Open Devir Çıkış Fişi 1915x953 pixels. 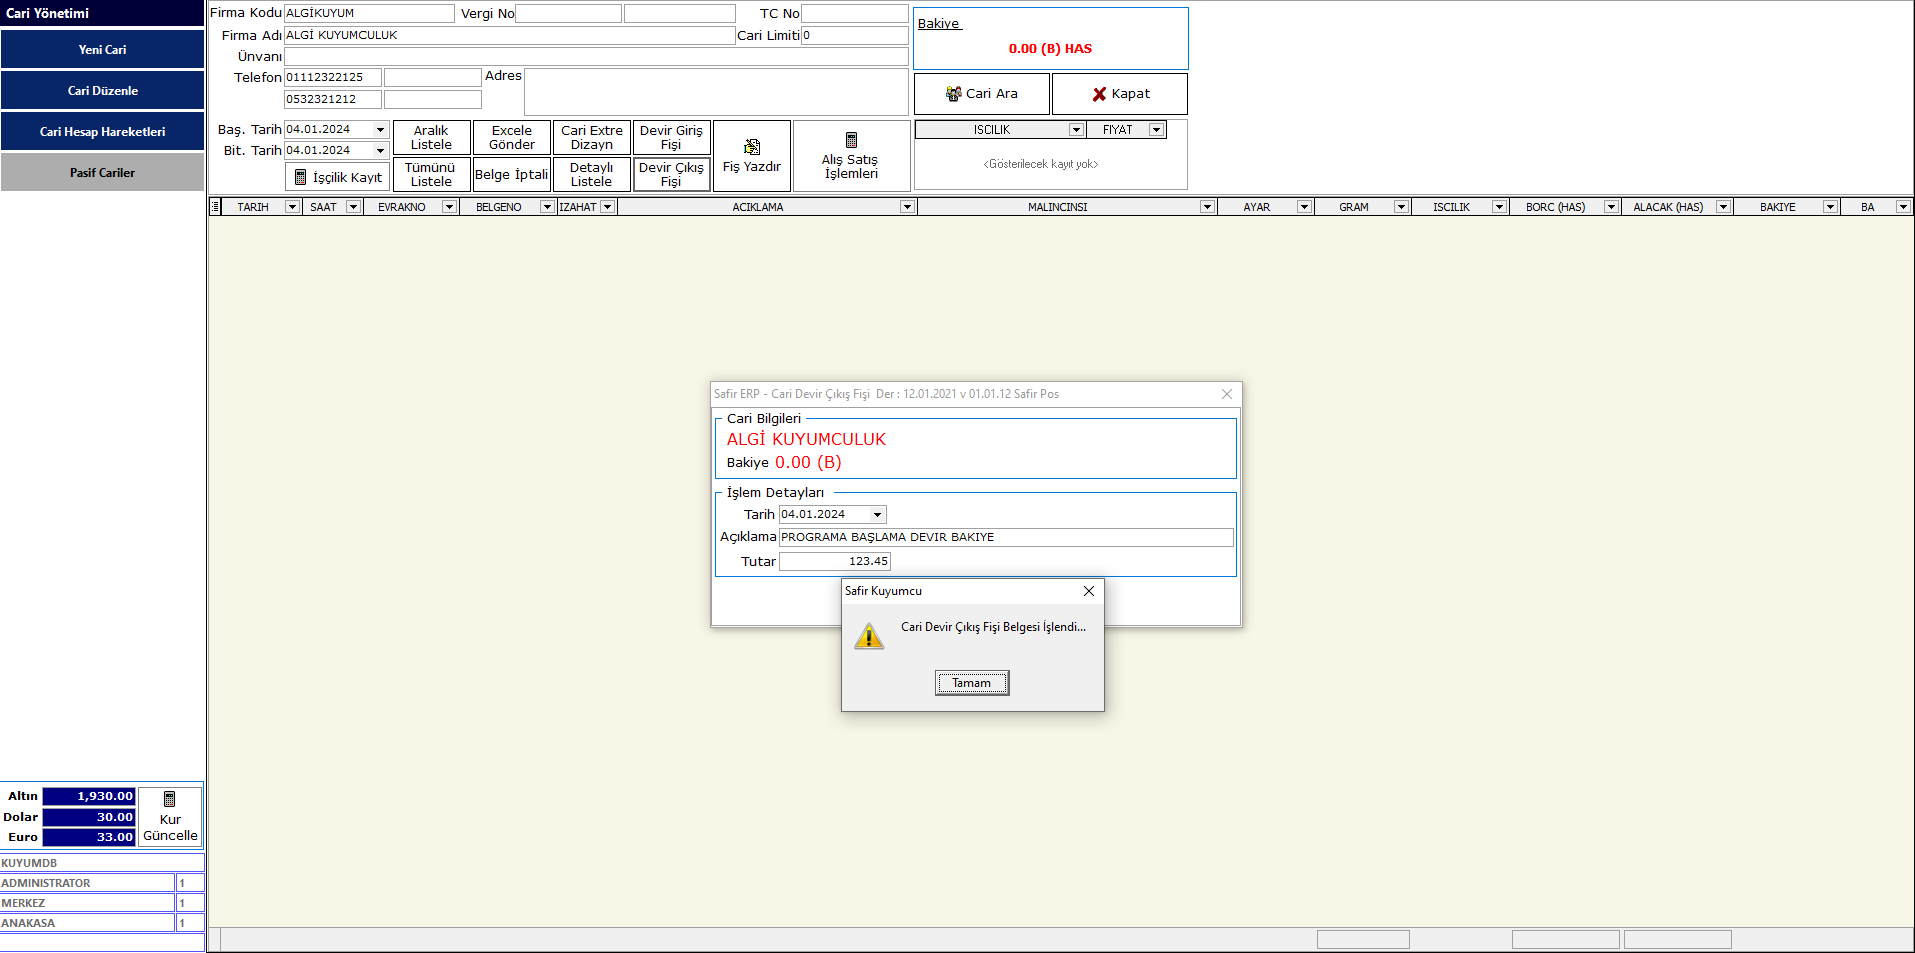tap(671, 174)
